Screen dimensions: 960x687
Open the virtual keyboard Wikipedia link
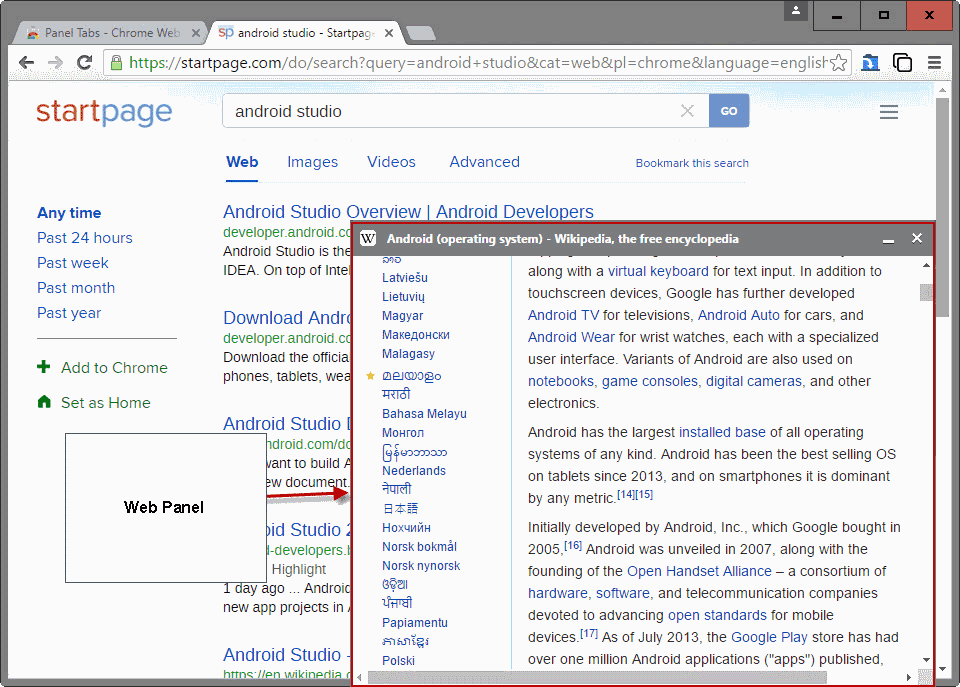click(658, 271)
